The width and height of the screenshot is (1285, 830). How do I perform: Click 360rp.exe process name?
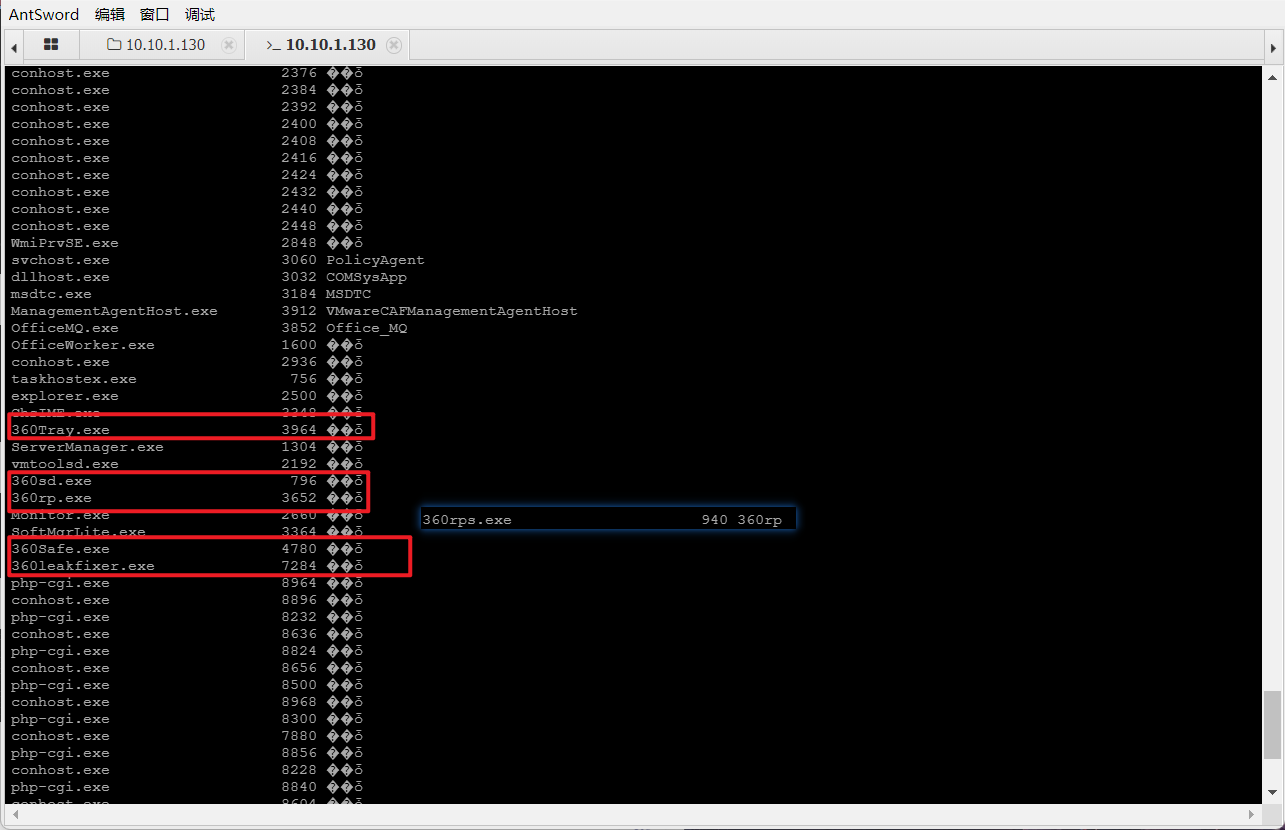(x=51, y=498)
